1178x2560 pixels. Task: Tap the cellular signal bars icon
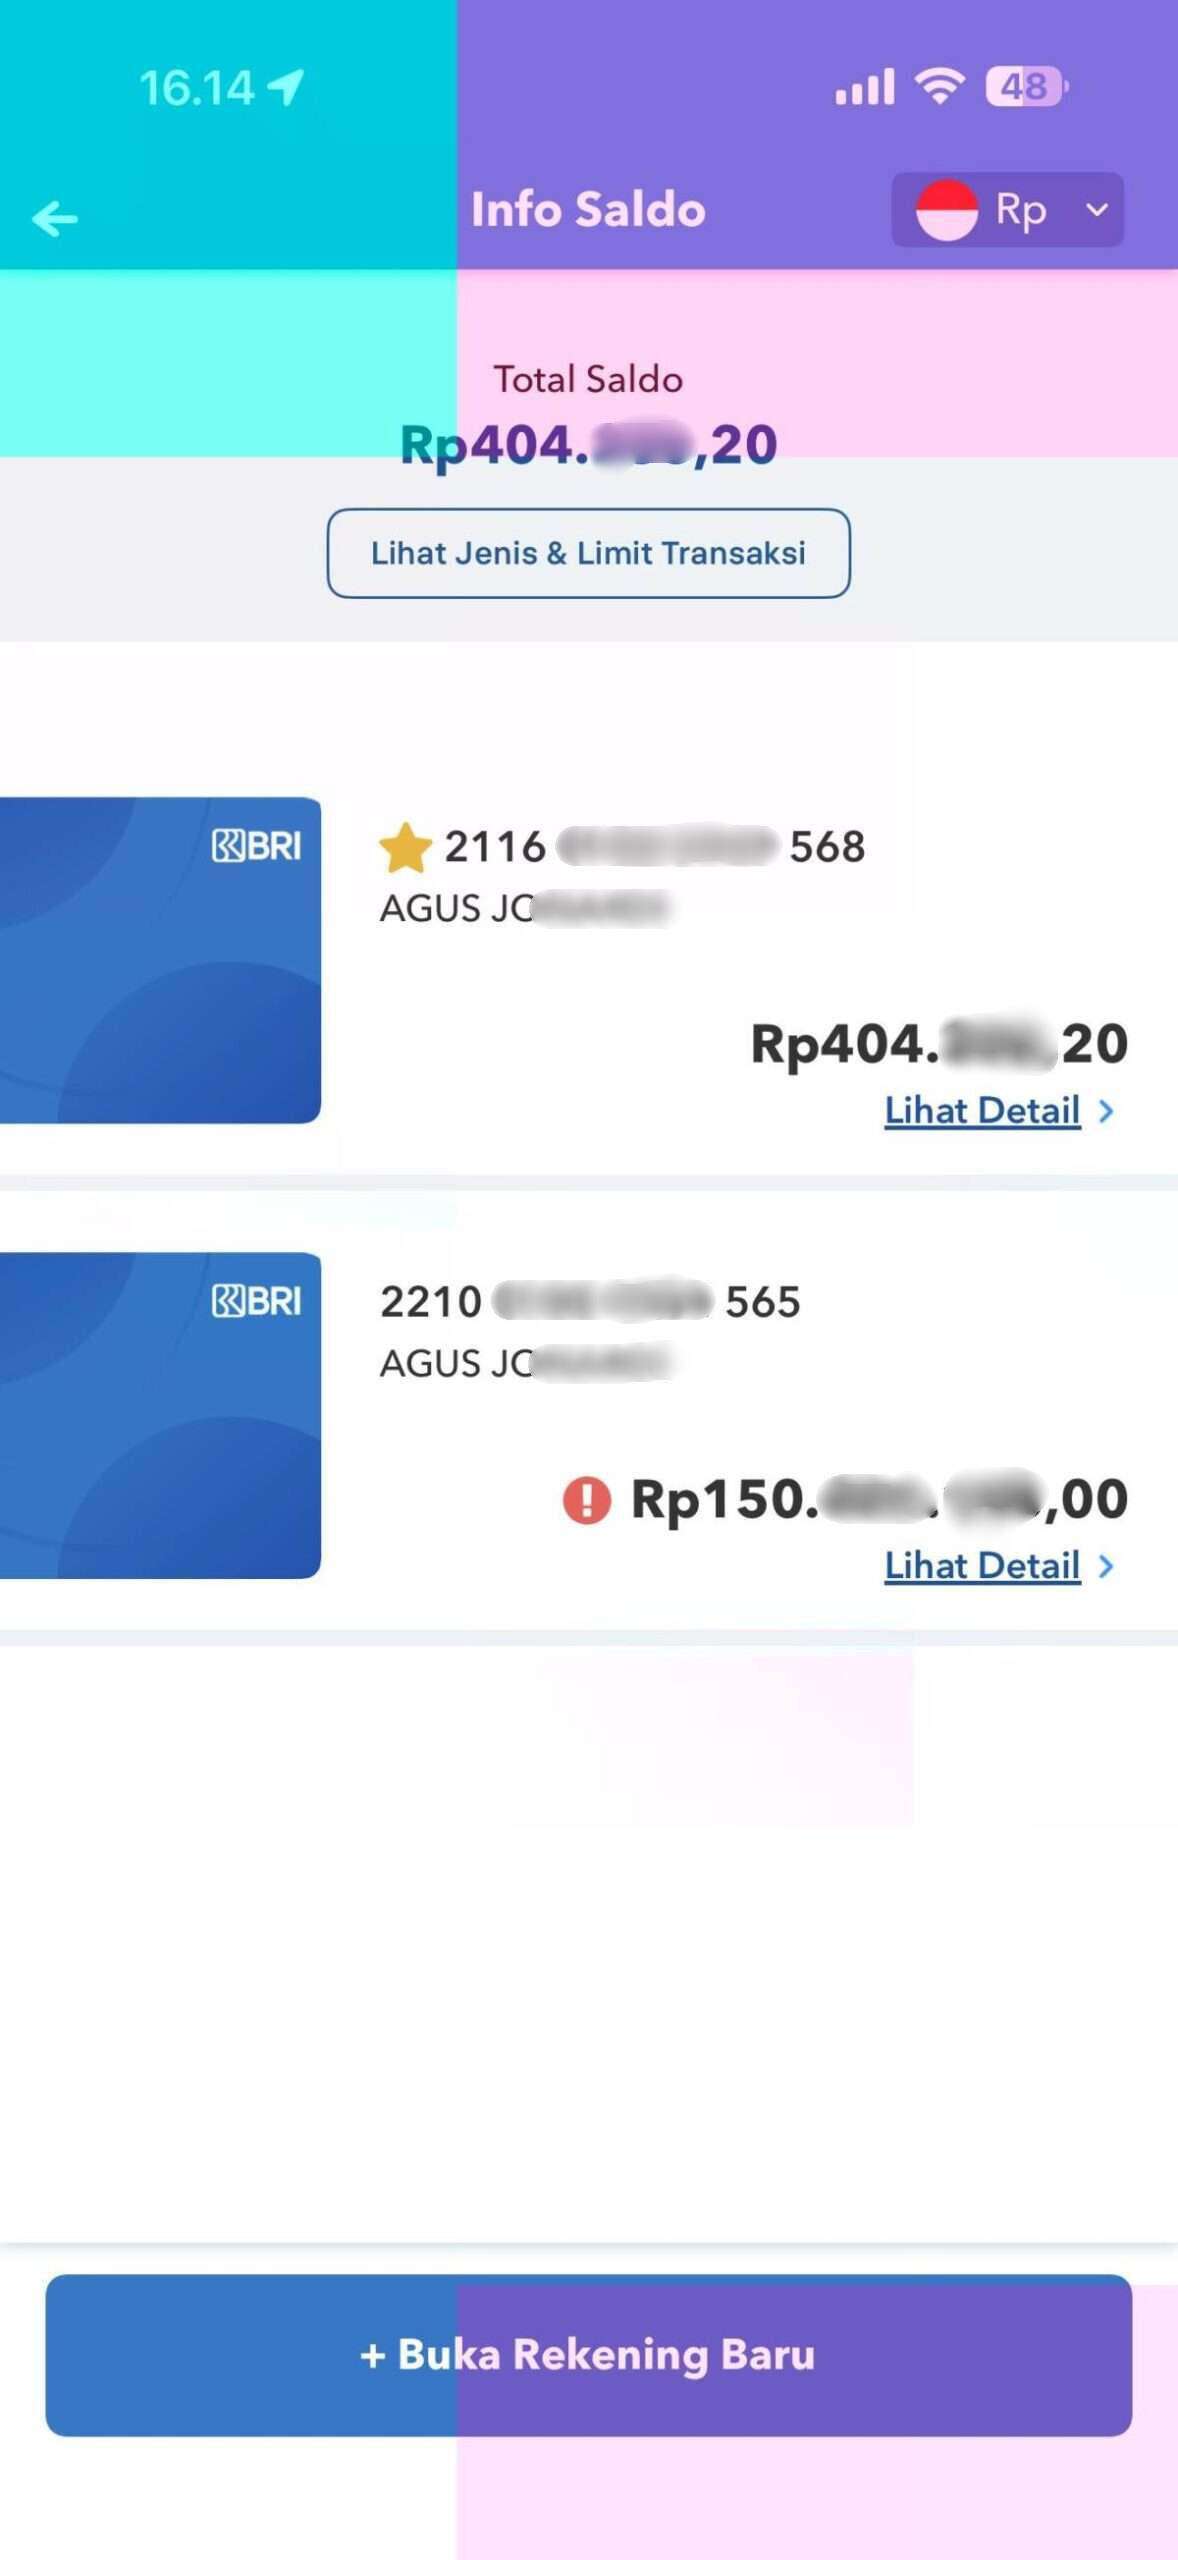865,88
